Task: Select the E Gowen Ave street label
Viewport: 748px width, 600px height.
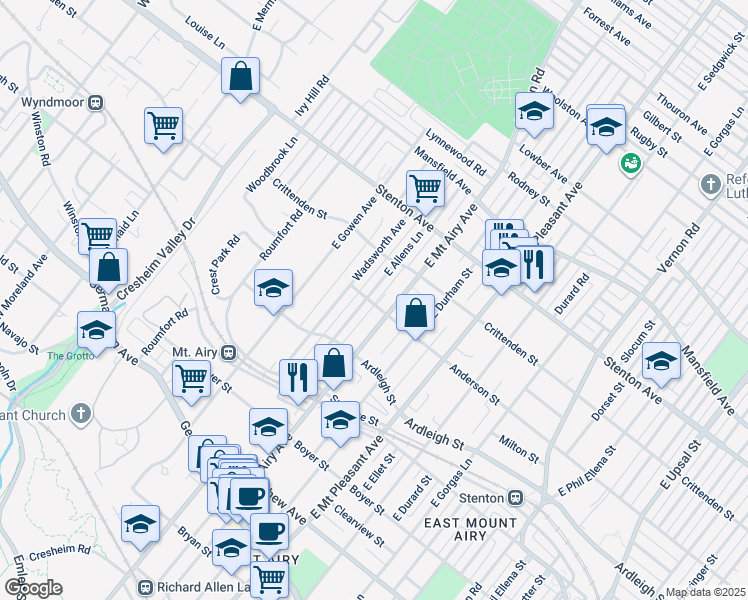Action: tap(354, 223)
